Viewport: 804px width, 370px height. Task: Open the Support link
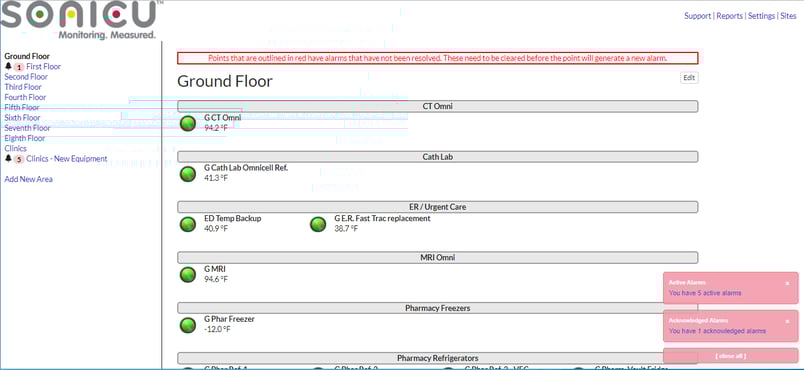(x=697, y=16)
